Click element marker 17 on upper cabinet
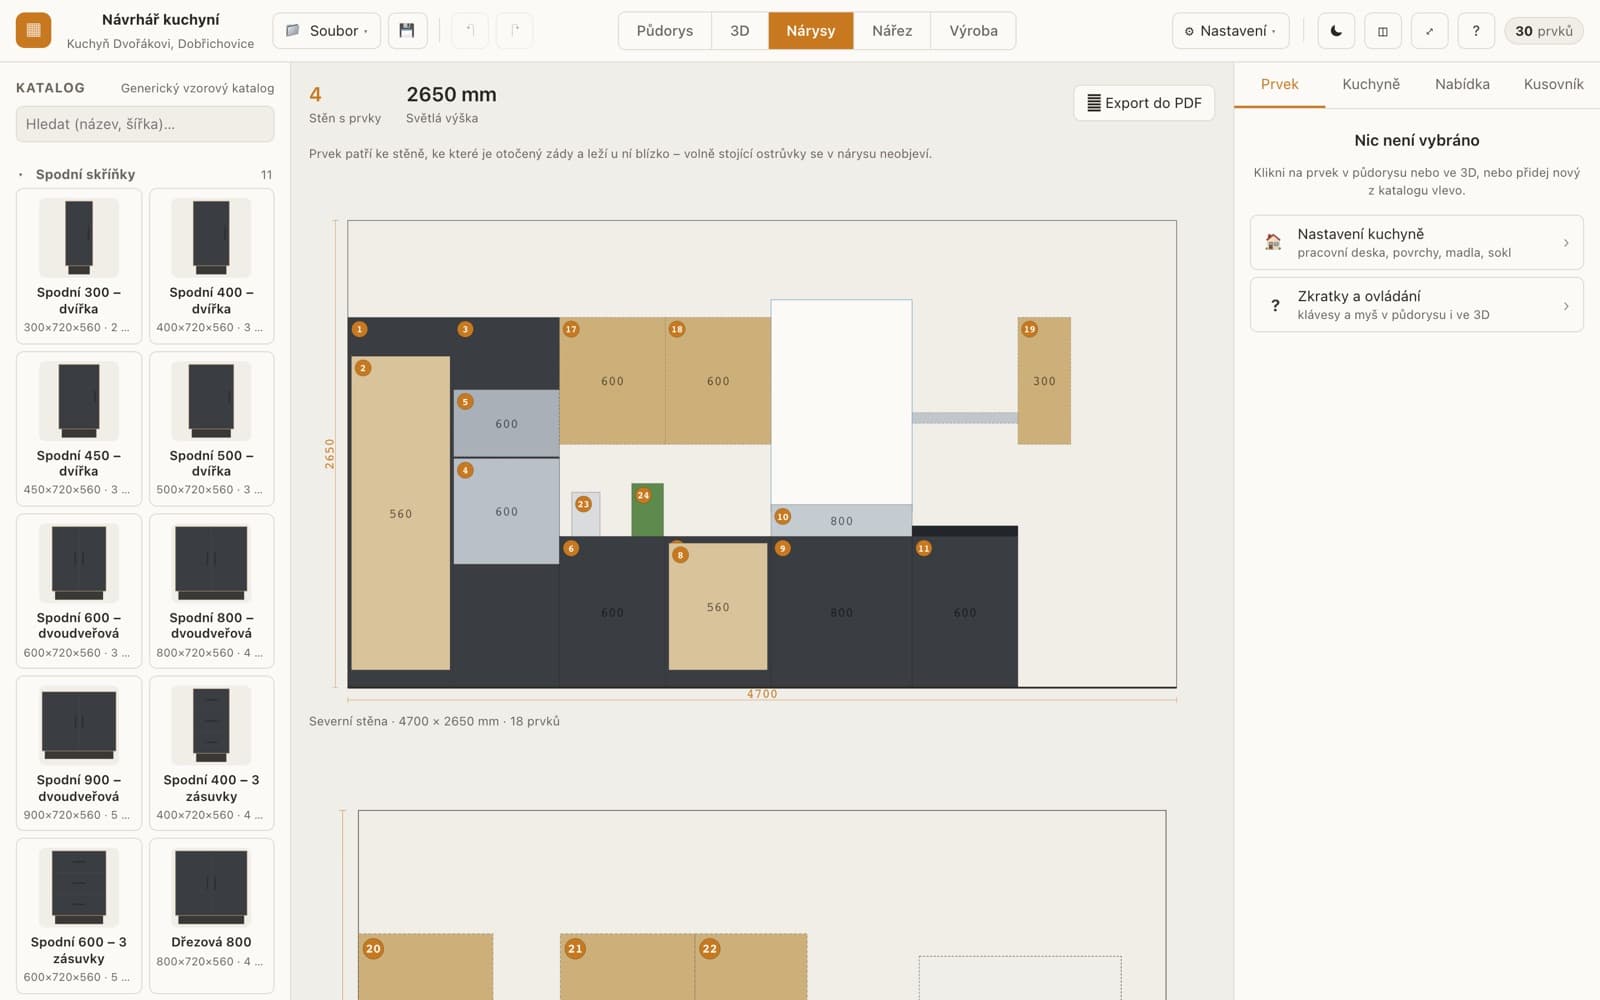This screenshot has width=1600, height=1000. (x=571, y=329)
